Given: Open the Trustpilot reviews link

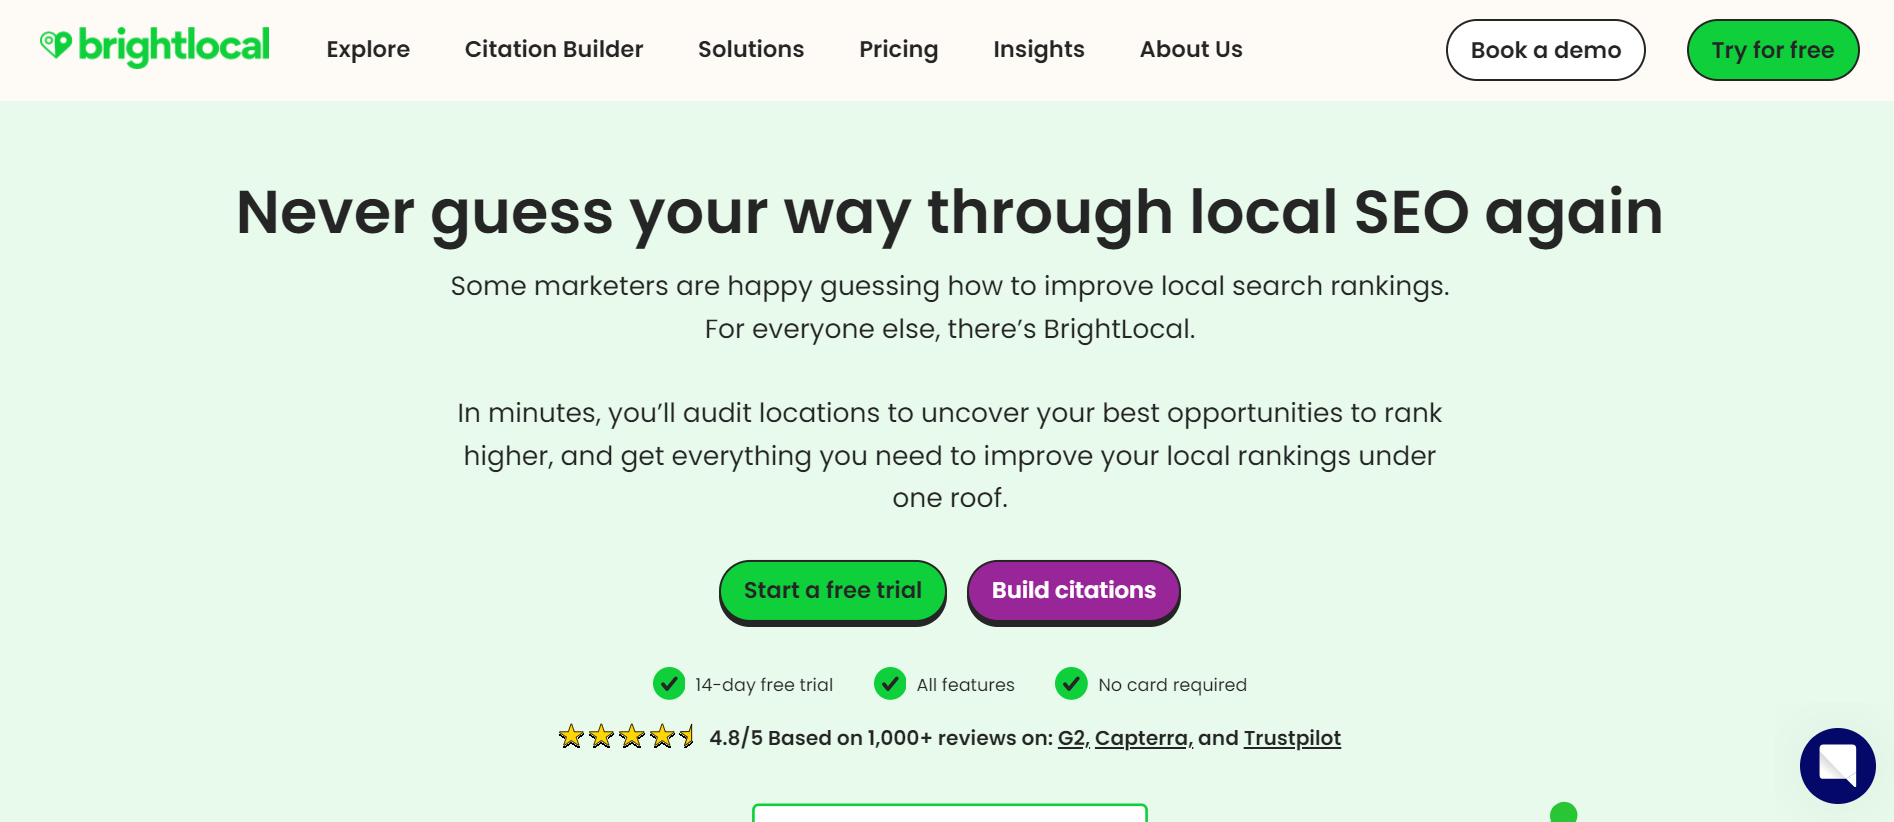Looking at the screenshot, I should click(1292, 738).
